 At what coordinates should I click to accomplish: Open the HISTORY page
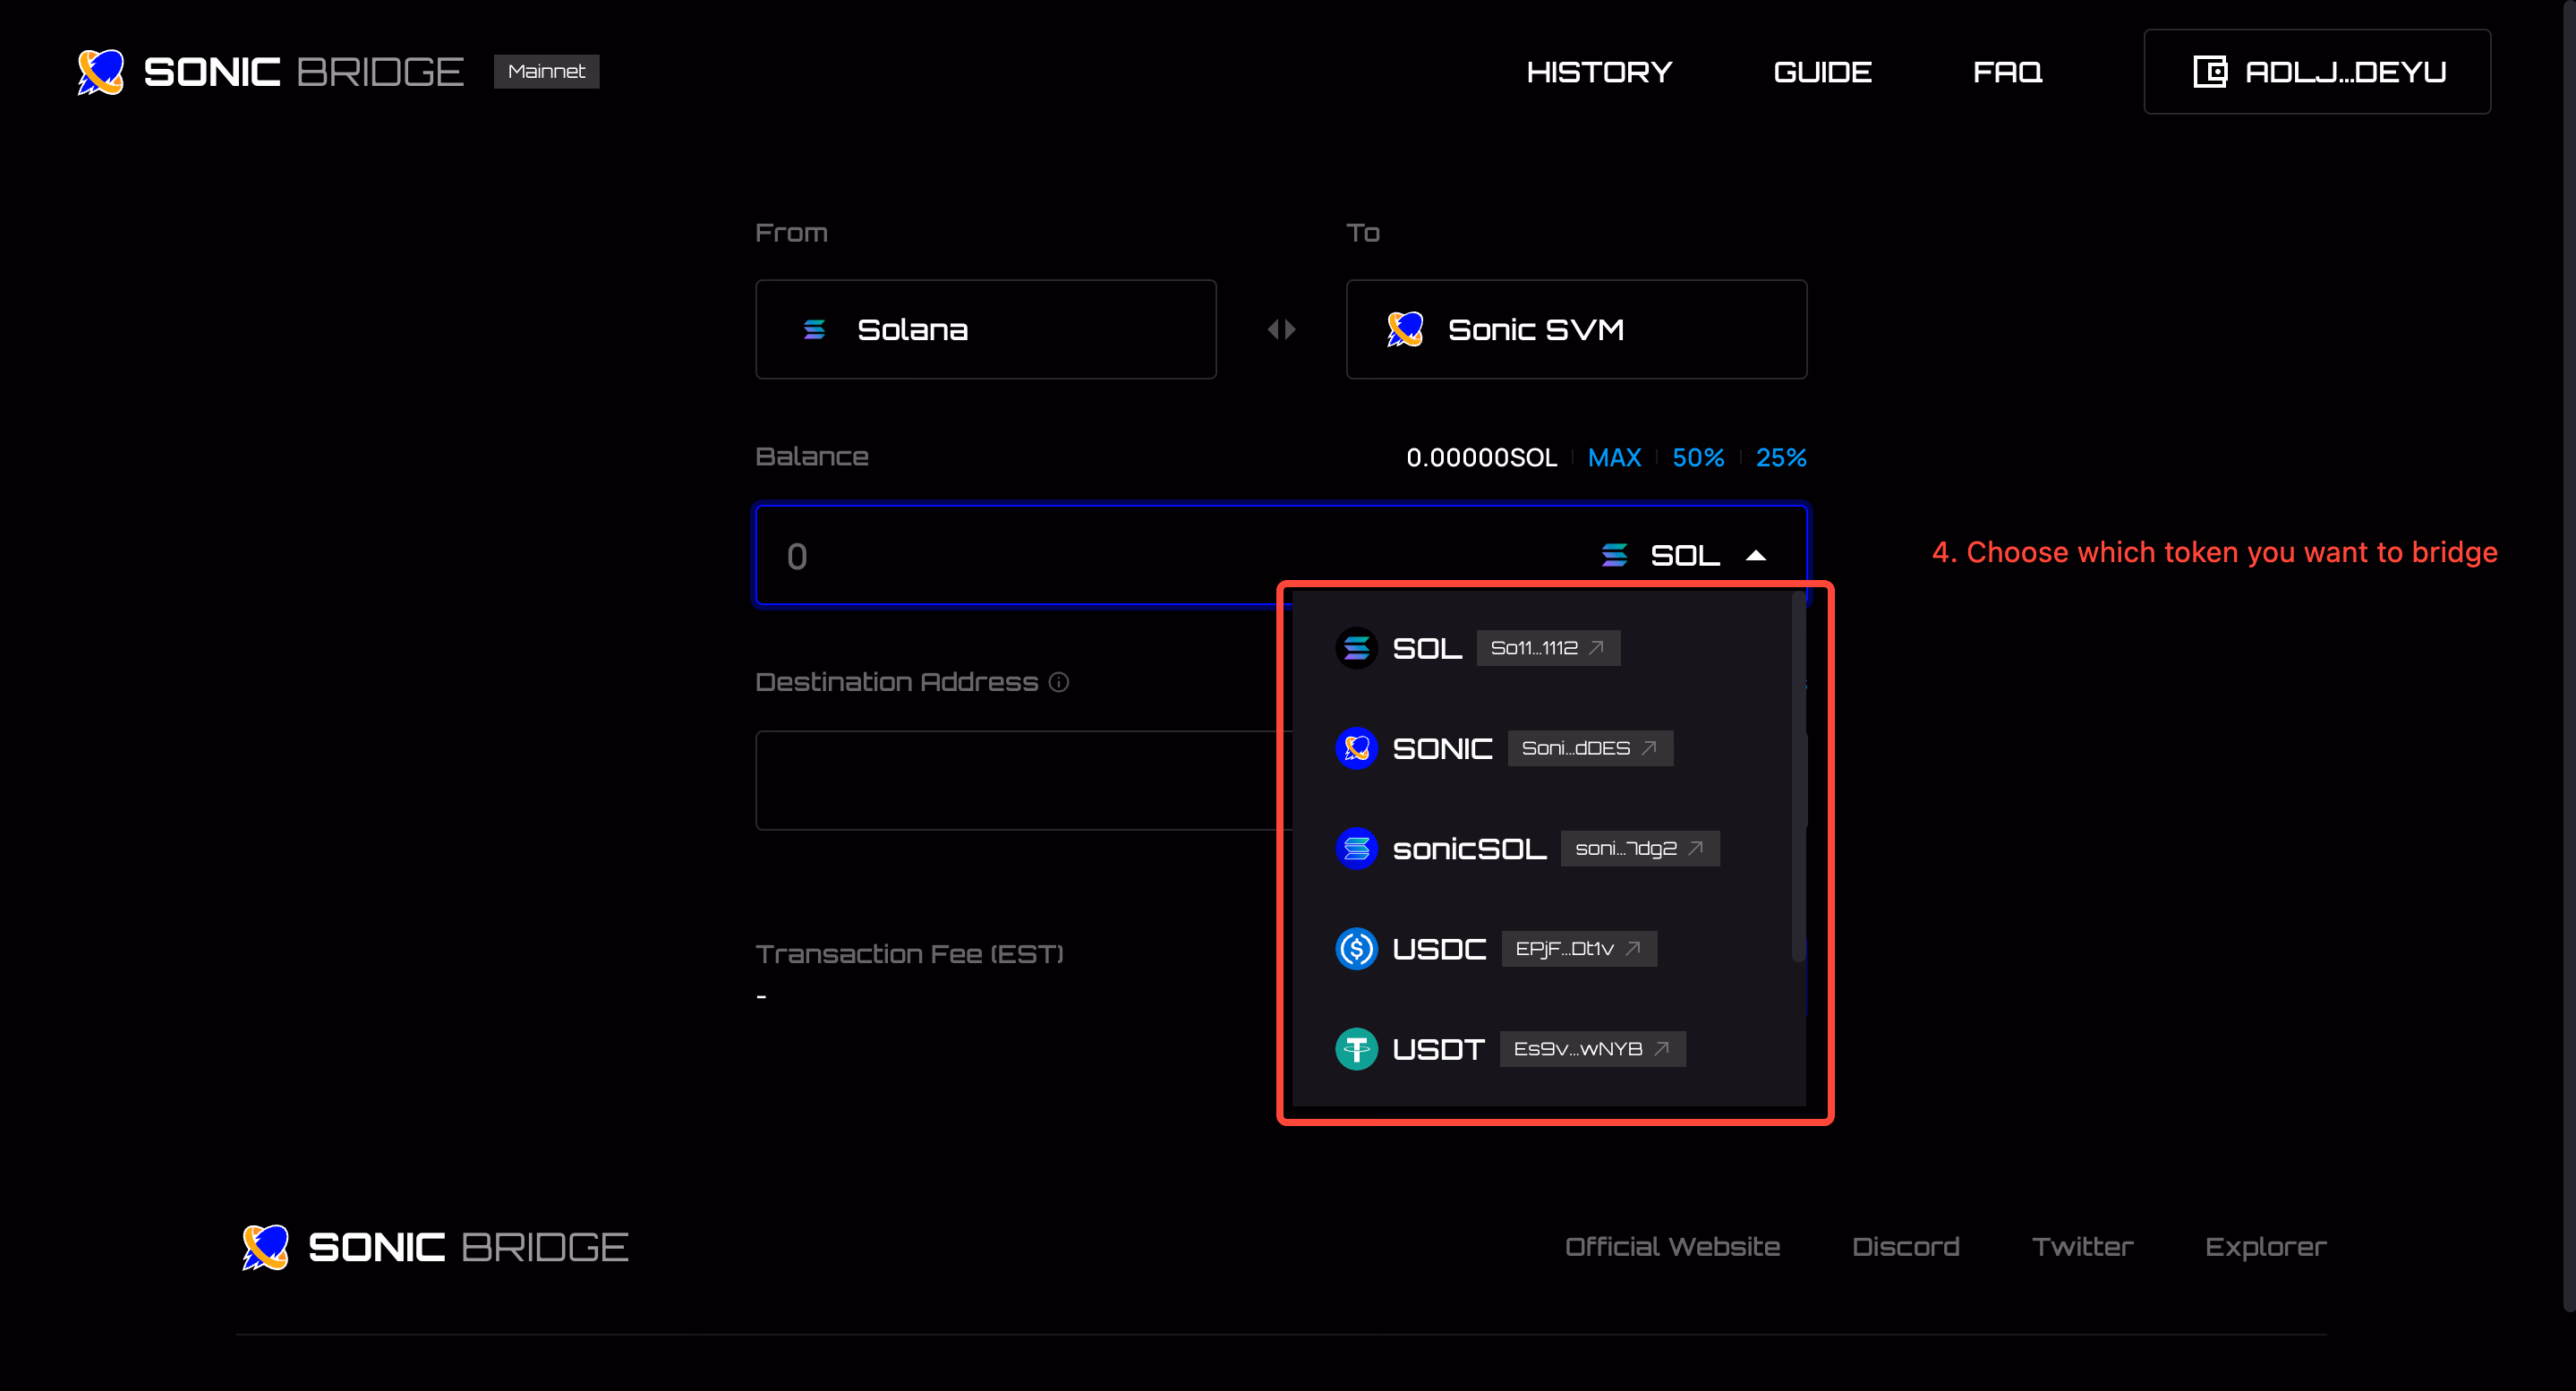(x=1599, y=72)
